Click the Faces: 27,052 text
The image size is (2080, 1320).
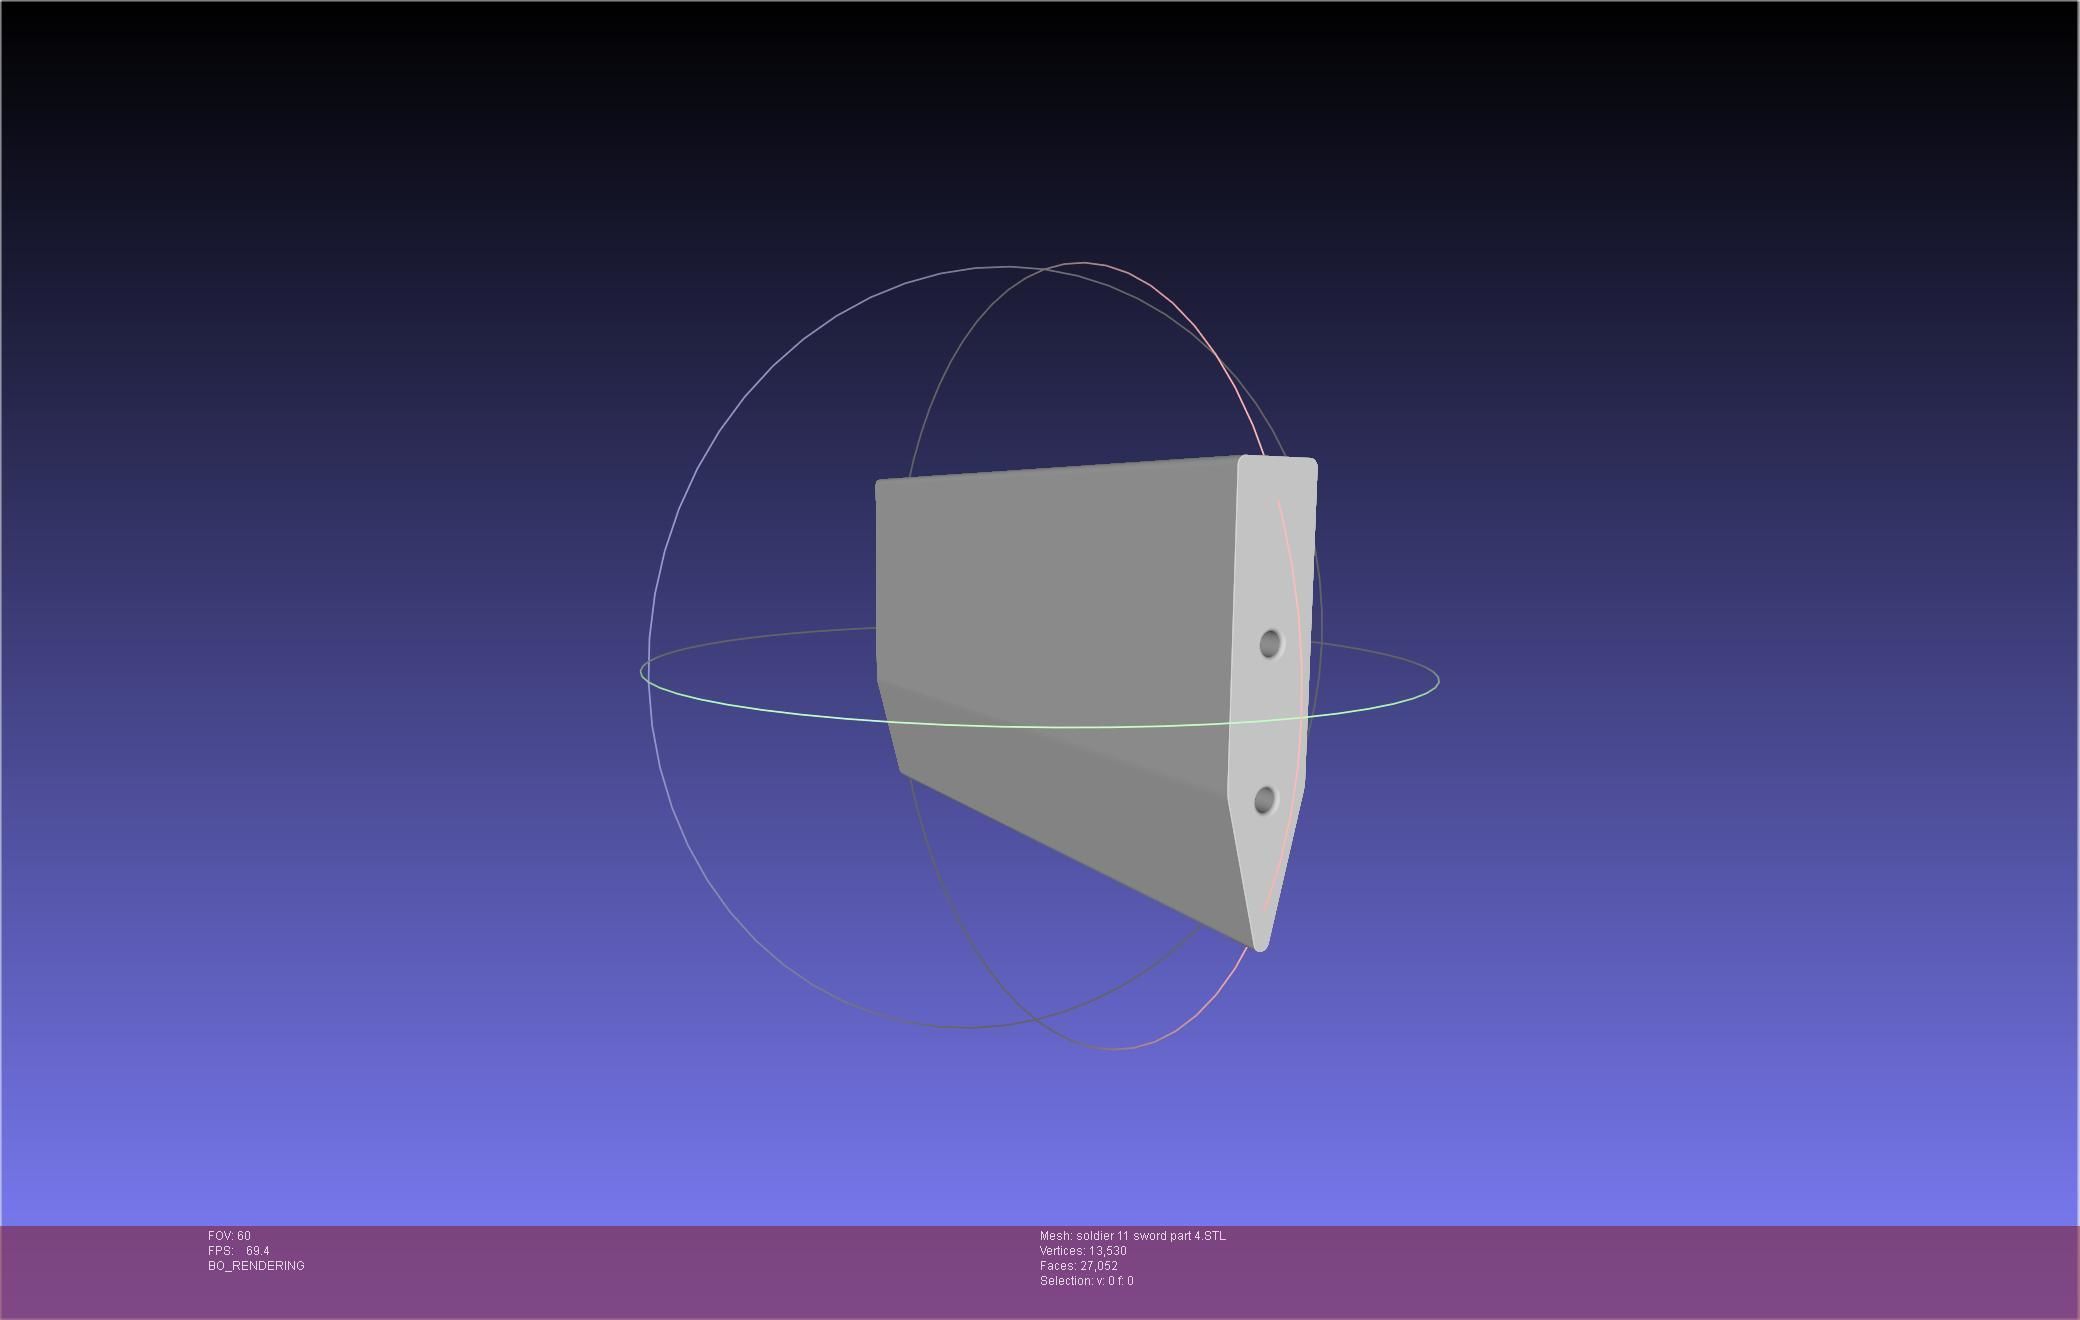(x=1079, y=1266)
